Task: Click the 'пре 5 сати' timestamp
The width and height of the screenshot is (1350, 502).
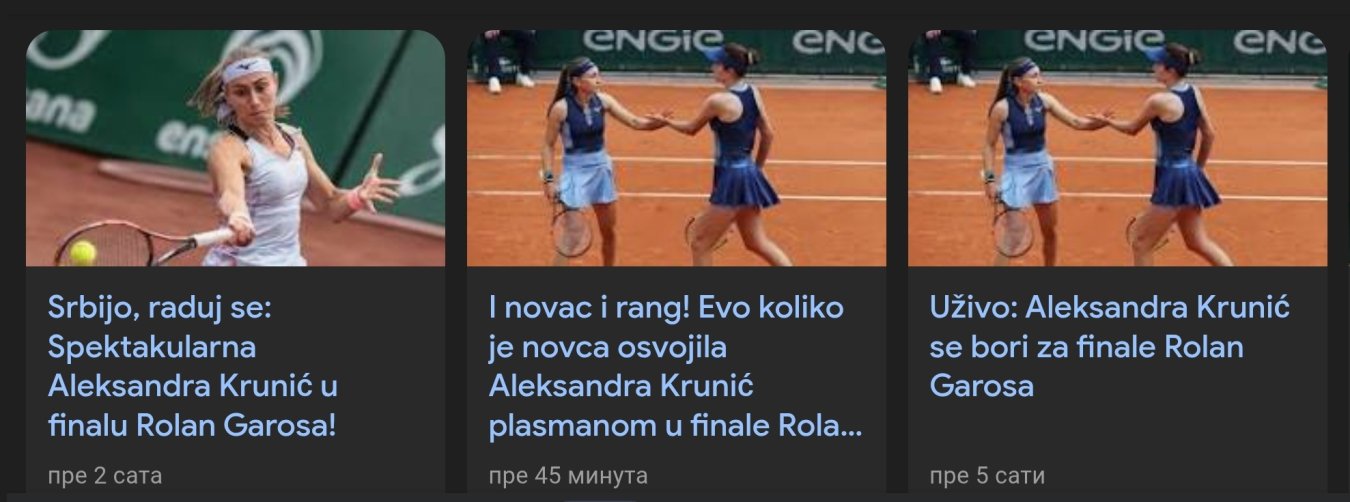Action: pos(987,475)
